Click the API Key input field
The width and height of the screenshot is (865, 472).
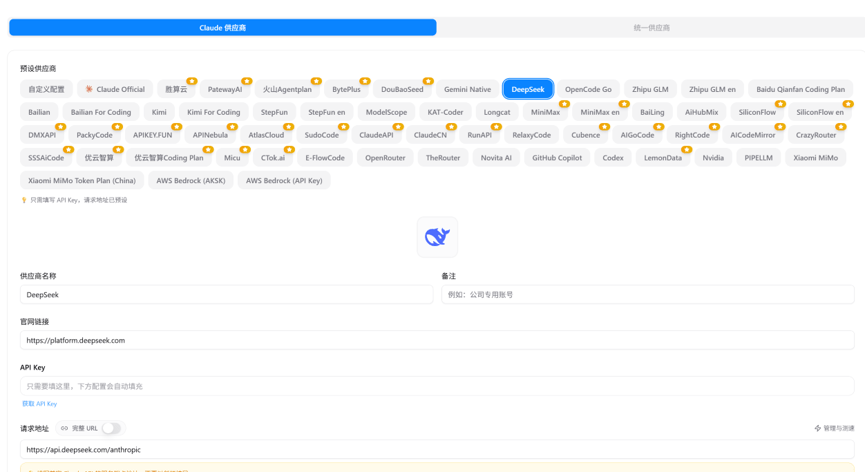[x=437, y=386]
